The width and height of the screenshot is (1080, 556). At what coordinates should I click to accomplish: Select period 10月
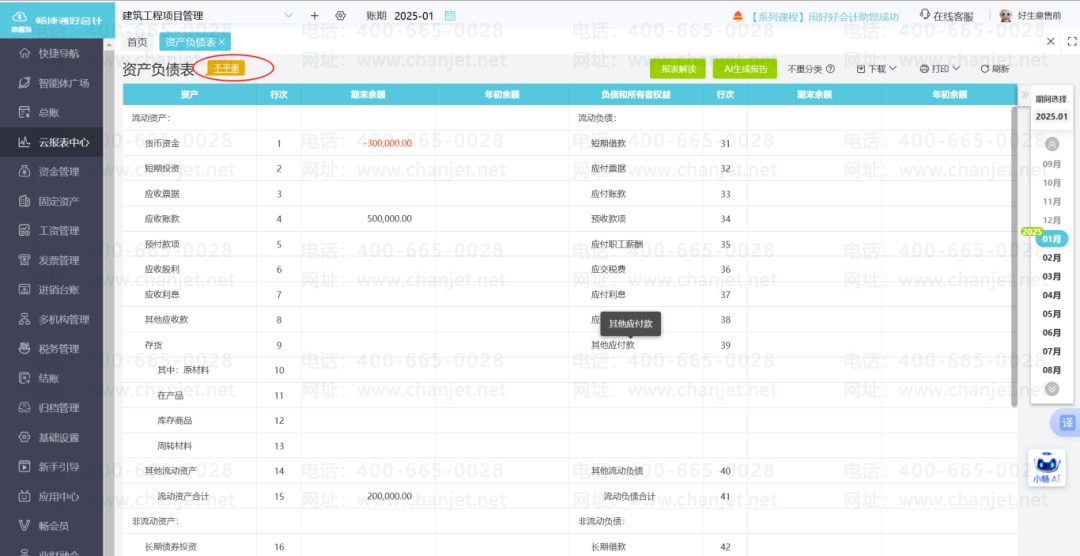pyautogui.click(x=1052, y=183)
